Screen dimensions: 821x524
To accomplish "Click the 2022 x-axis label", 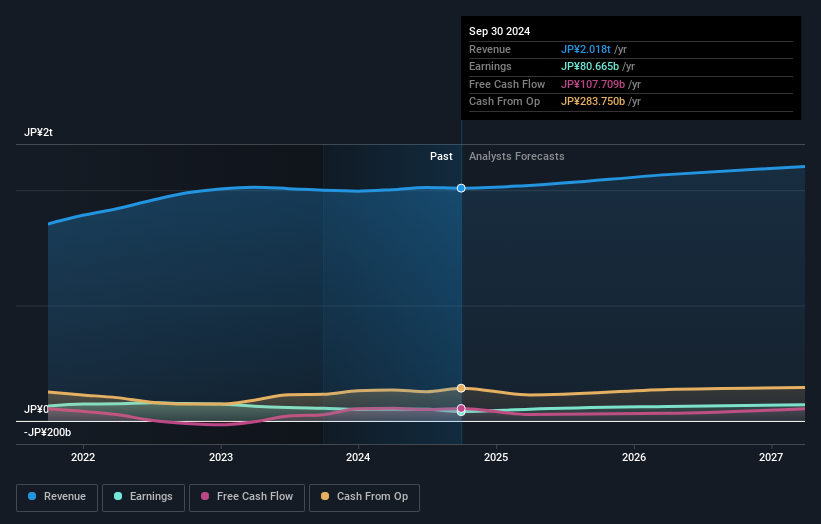I will [x=83, y=458].
